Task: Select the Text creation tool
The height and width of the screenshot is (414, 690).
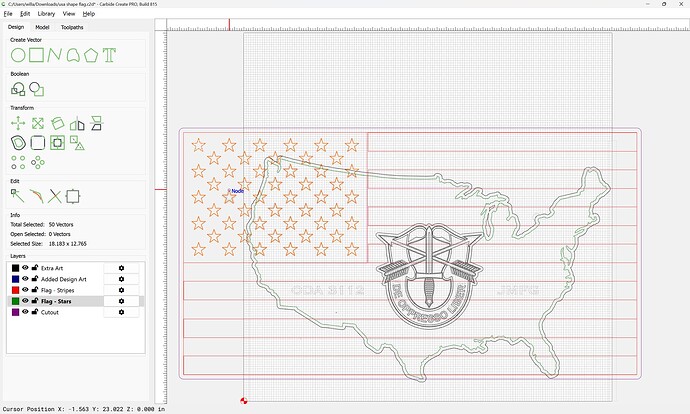Action: click(x=109, y=55)
